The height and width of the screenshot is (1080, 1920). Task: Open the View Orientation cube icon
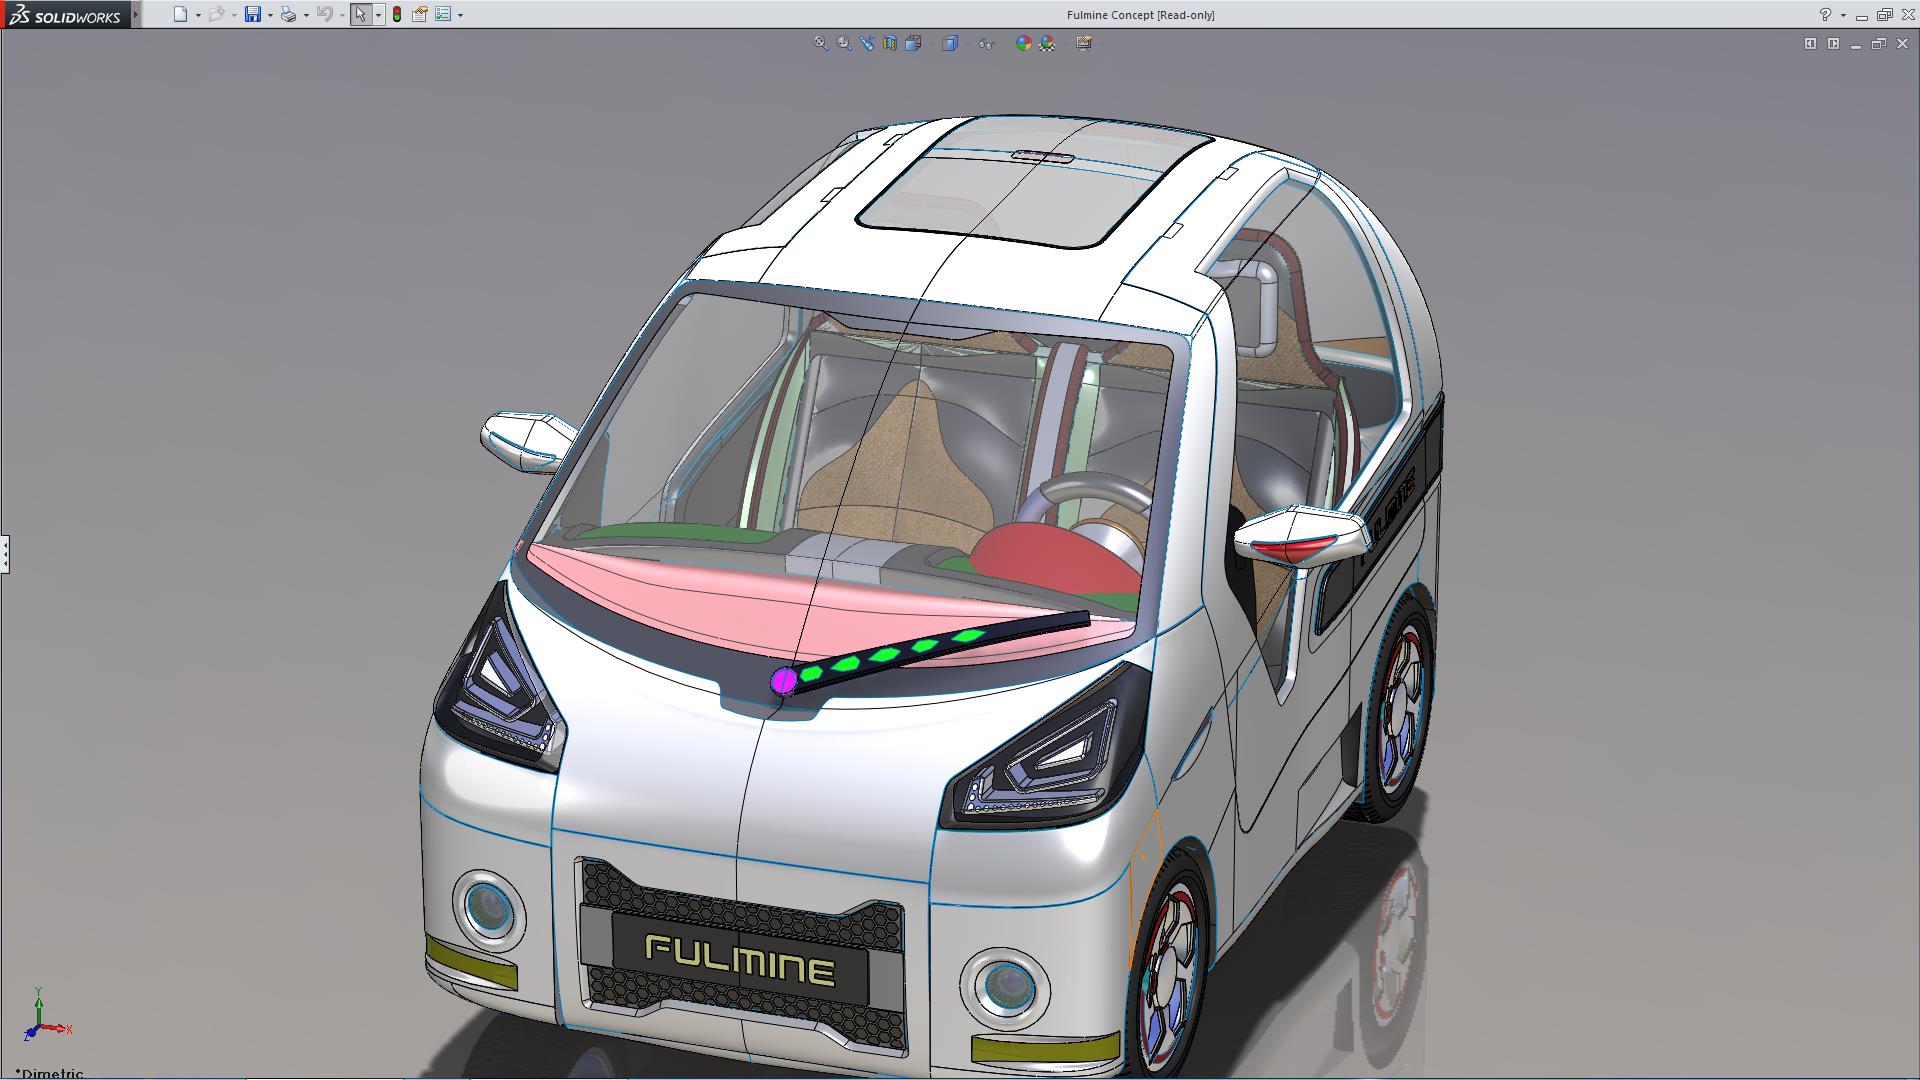click(913, 43)
